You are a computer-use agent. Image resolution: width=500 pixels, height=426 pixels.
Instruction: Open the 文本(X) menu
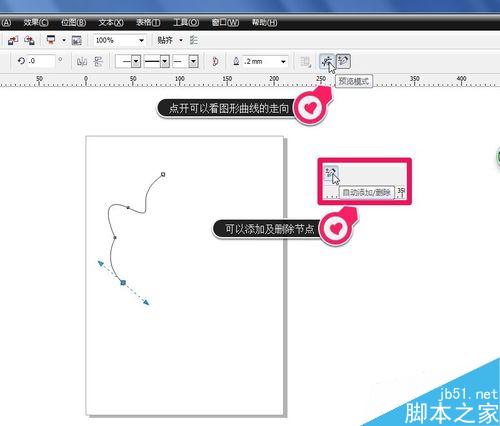pos(111,23)
